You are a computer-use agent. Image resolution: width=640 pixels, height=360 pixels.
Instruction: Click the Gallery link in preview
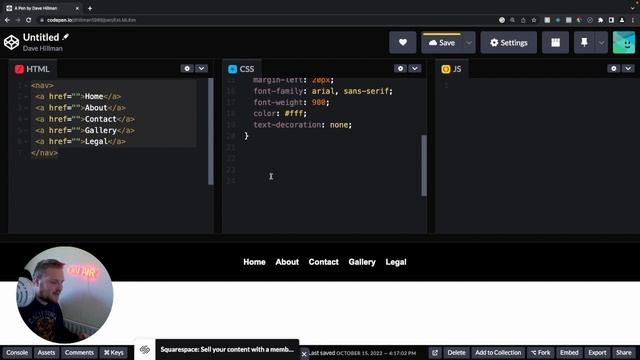tap(362, 262)
